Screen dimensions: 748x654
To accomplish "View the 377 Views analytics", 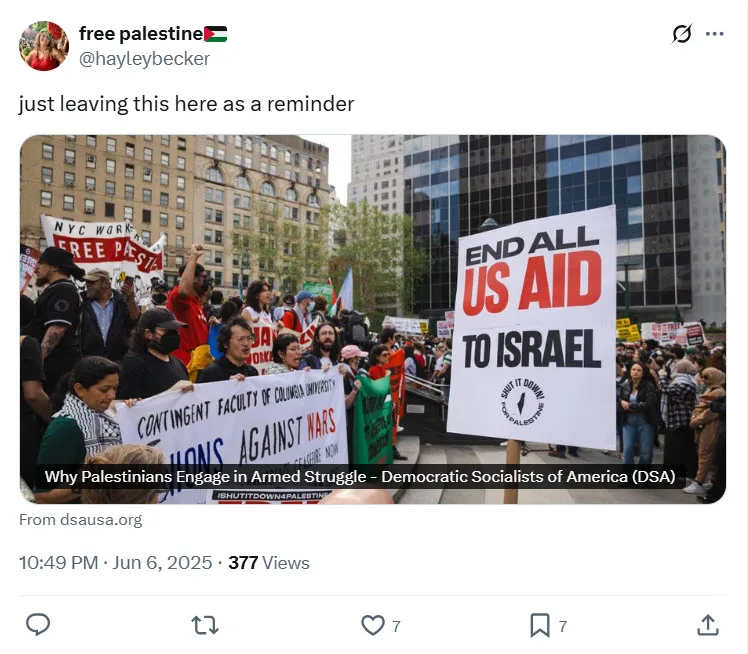I will [x=269, y=563].
